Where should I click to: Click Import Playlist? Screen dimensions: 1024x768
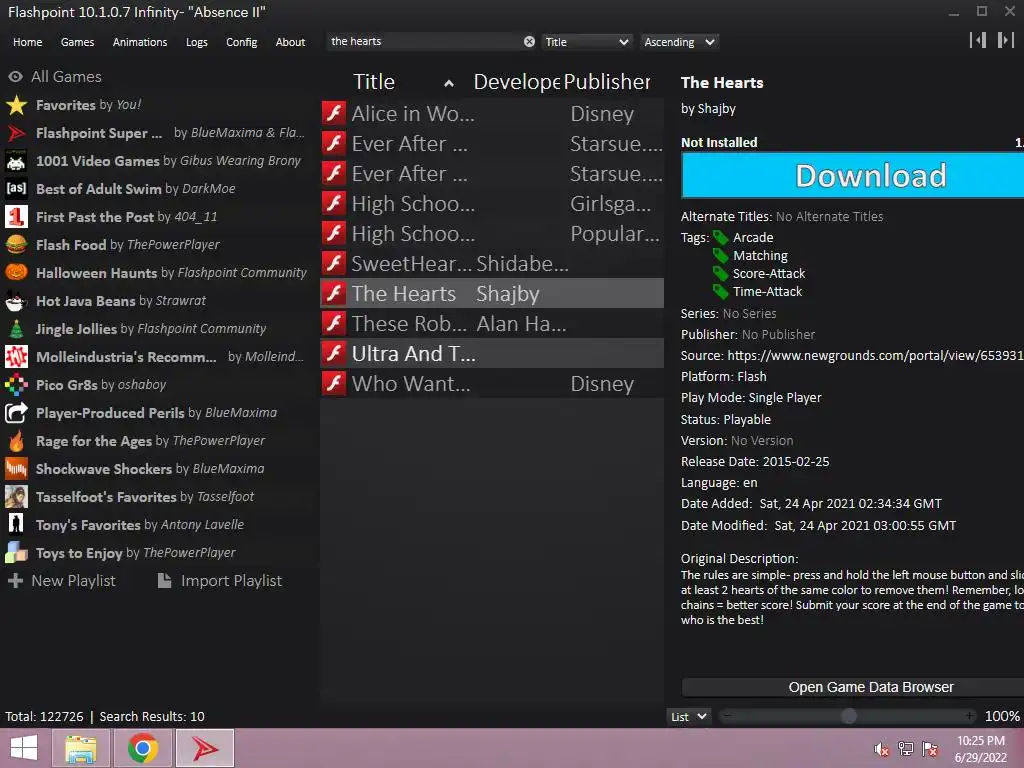(x=220, y=581)
